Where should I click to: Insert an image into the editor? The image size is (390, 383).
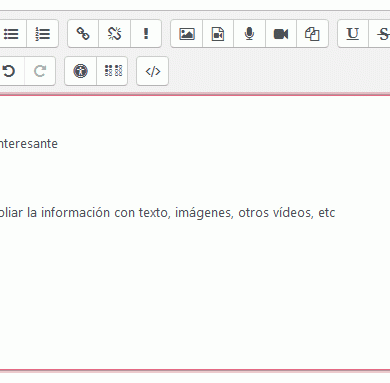pos(187,34)
